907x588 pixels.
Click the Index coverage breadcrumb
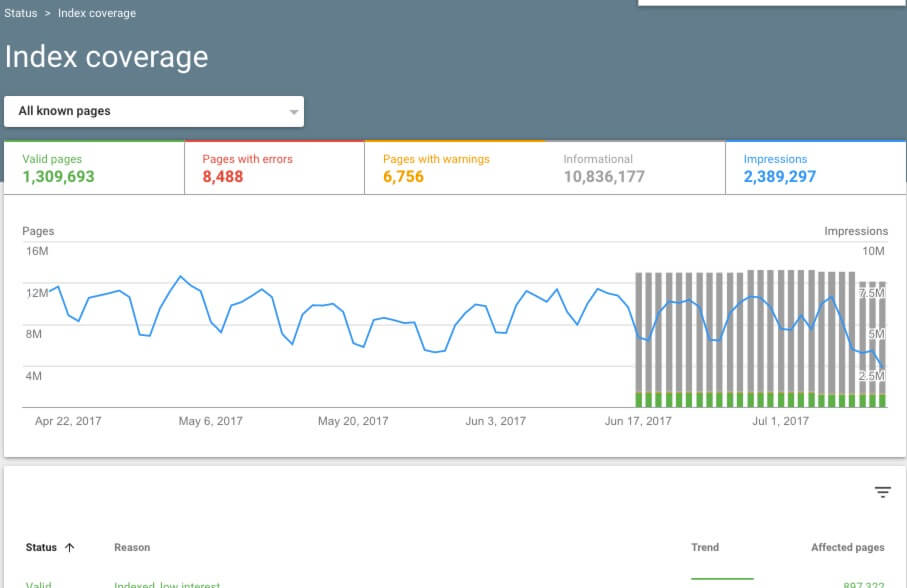click(x=97, y=13)
